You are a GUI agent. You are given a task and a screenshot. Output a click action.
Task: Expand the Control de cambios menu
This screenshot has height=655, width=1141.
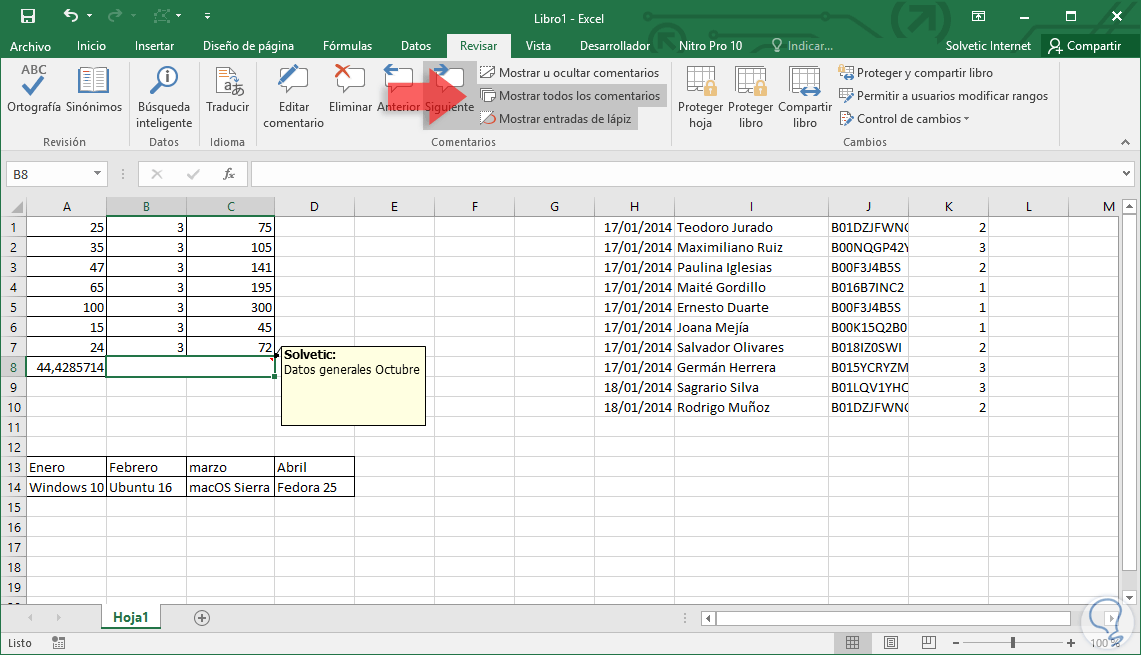coord(905,119)
